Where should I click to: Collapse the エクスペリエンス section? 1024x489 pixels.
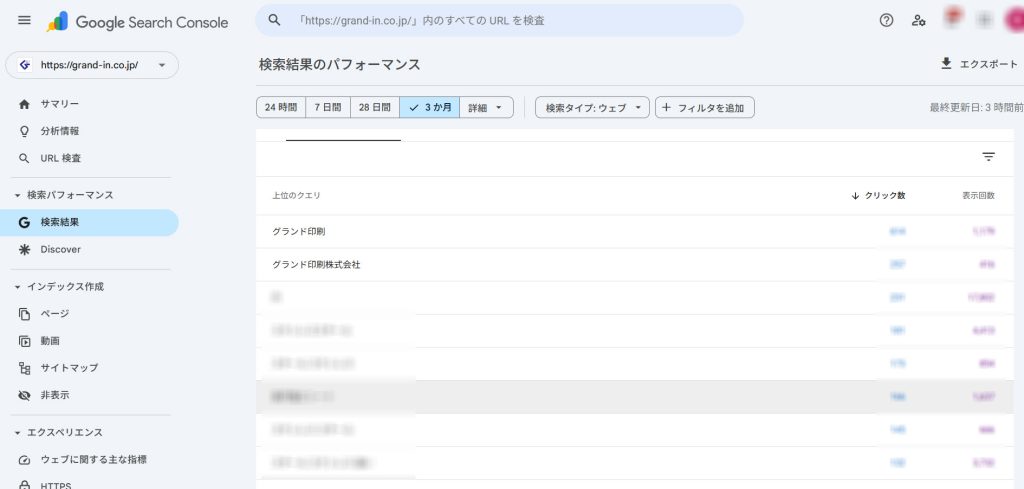tap(59, 432)
